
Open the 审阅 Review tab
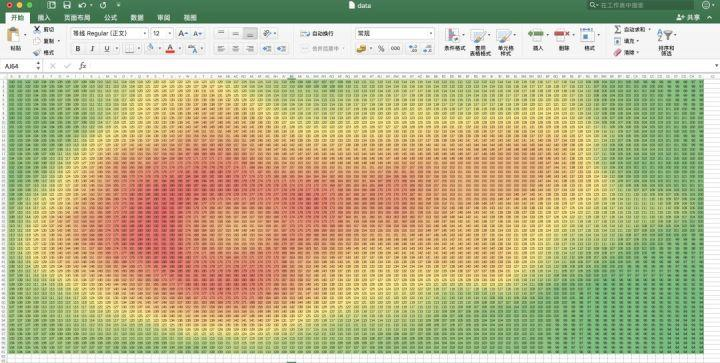pos(163,17)
